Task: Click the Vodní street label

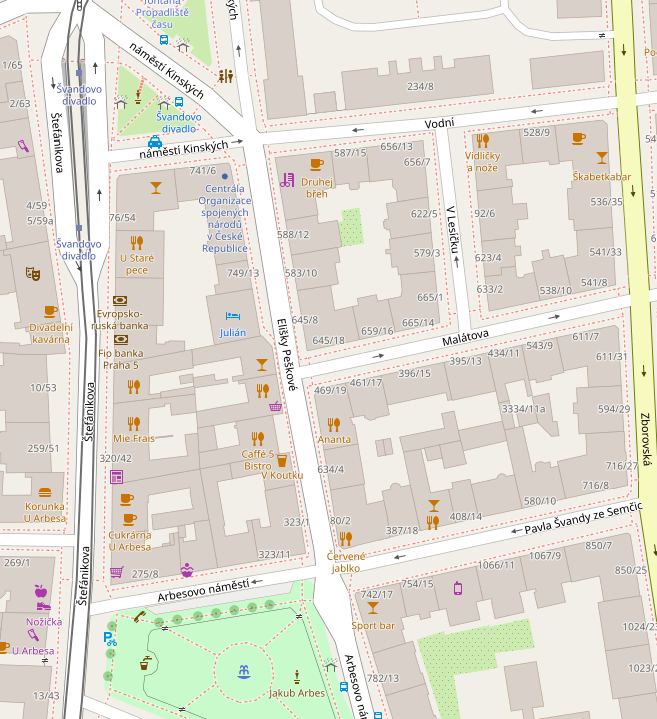Action: [439, 123]
